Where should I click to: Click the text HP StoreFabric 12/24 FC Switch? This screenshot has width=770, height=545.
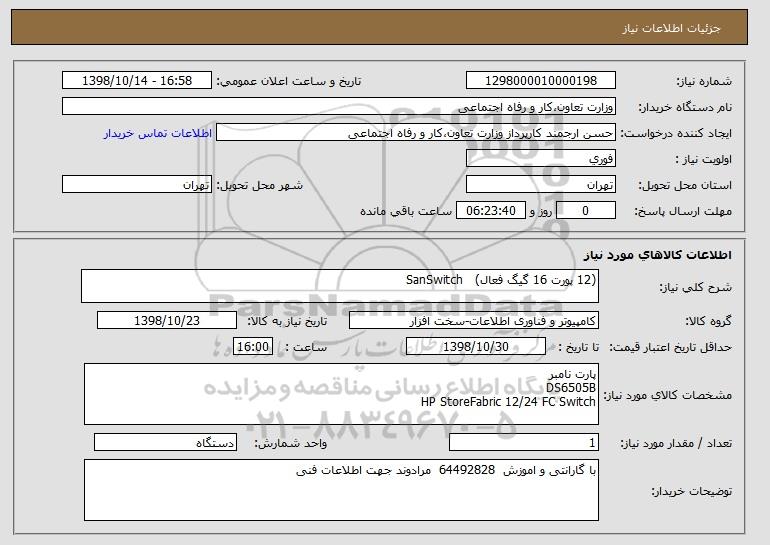[508, 402]
